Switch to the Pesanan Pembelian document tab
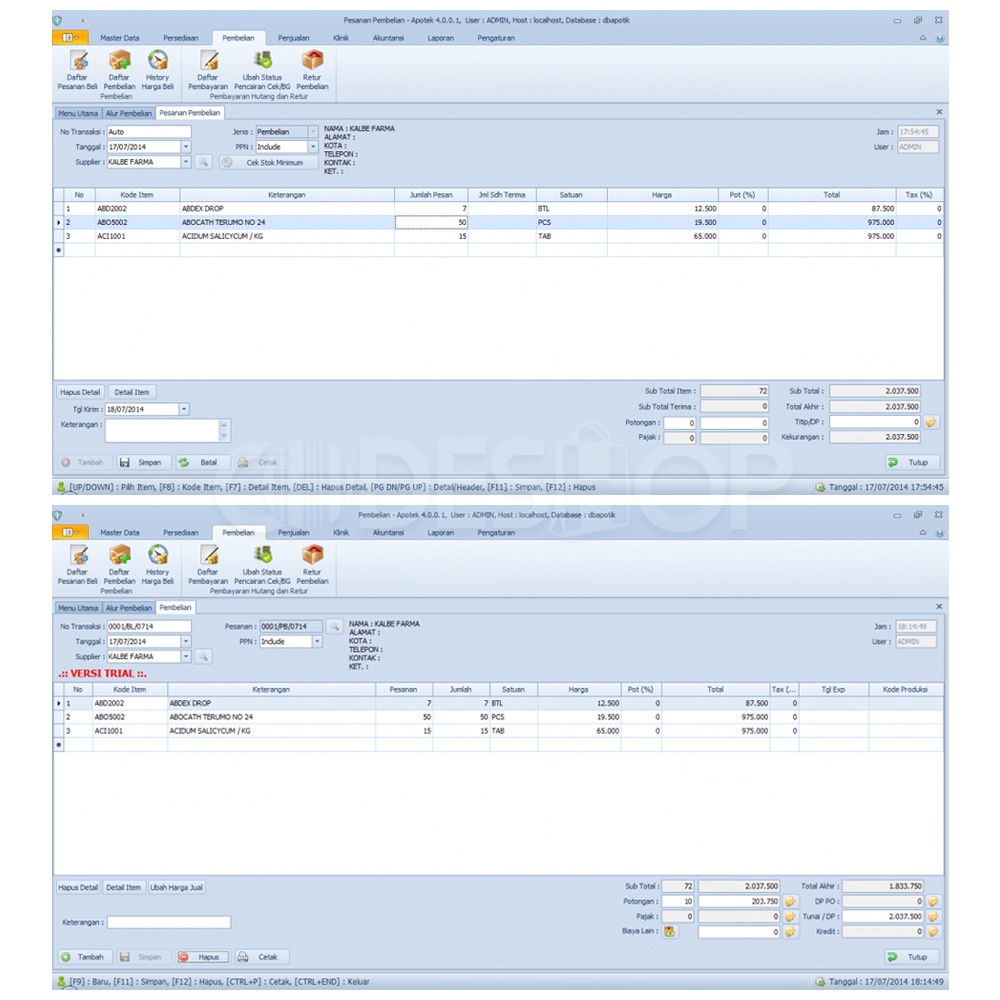Screen dimensions: 1000x1000 (190, 113)
